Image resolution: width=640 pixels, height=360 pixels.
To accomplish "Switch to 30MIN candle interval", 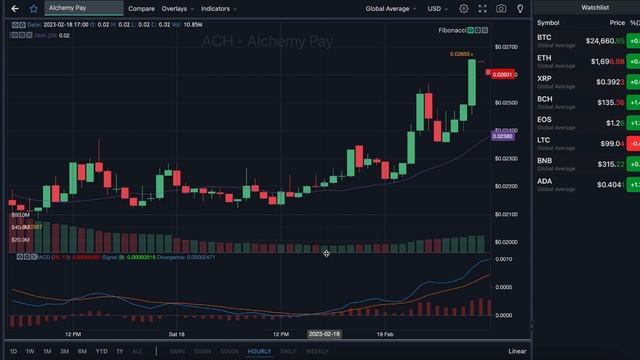I will (229, 351).
